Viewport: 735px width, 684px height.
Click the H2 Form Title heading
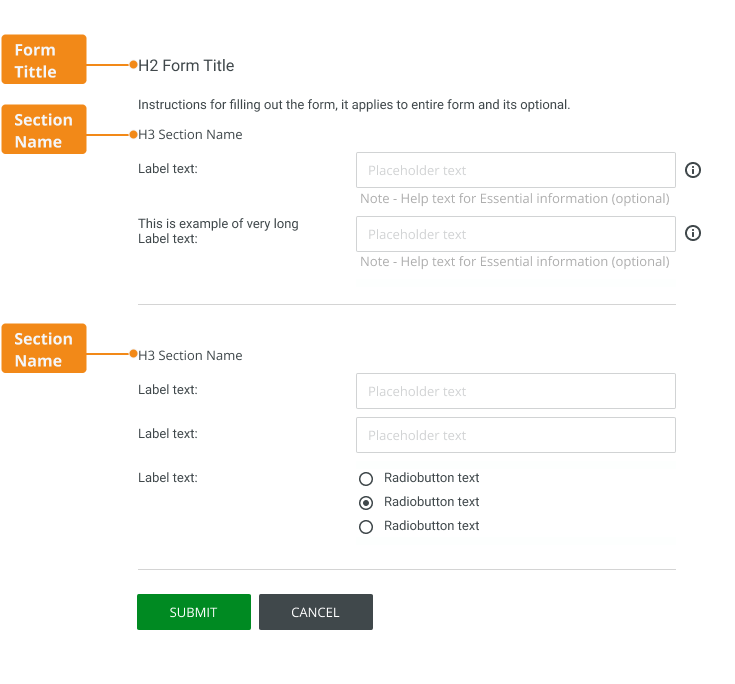tap(186, 66)
